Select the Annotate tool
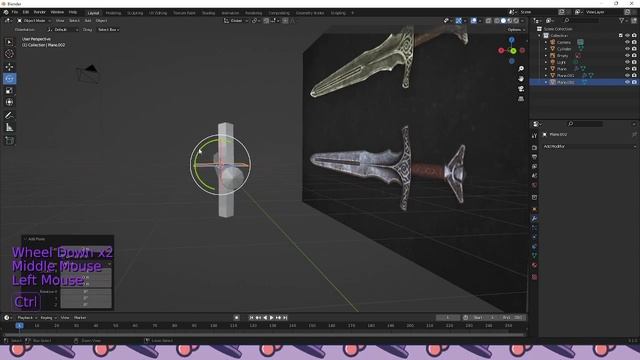 click(x=9, y=116)
